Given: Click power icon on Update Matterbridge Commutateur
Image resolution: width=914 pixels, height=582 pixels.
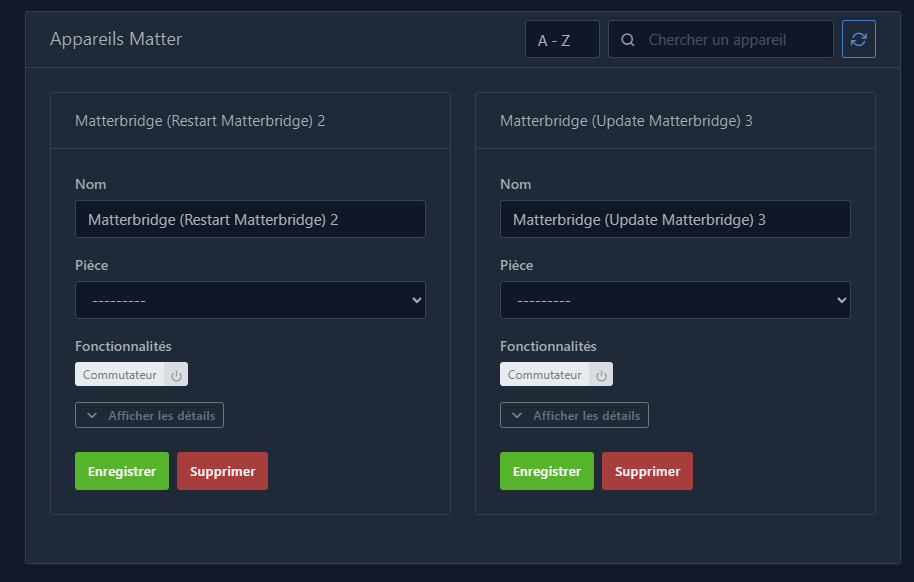Looking at the screenshot, I should (601, 375).
